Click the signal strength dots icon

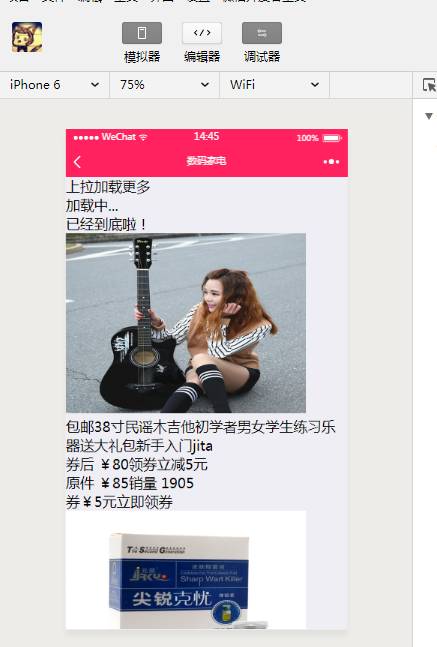86,137
